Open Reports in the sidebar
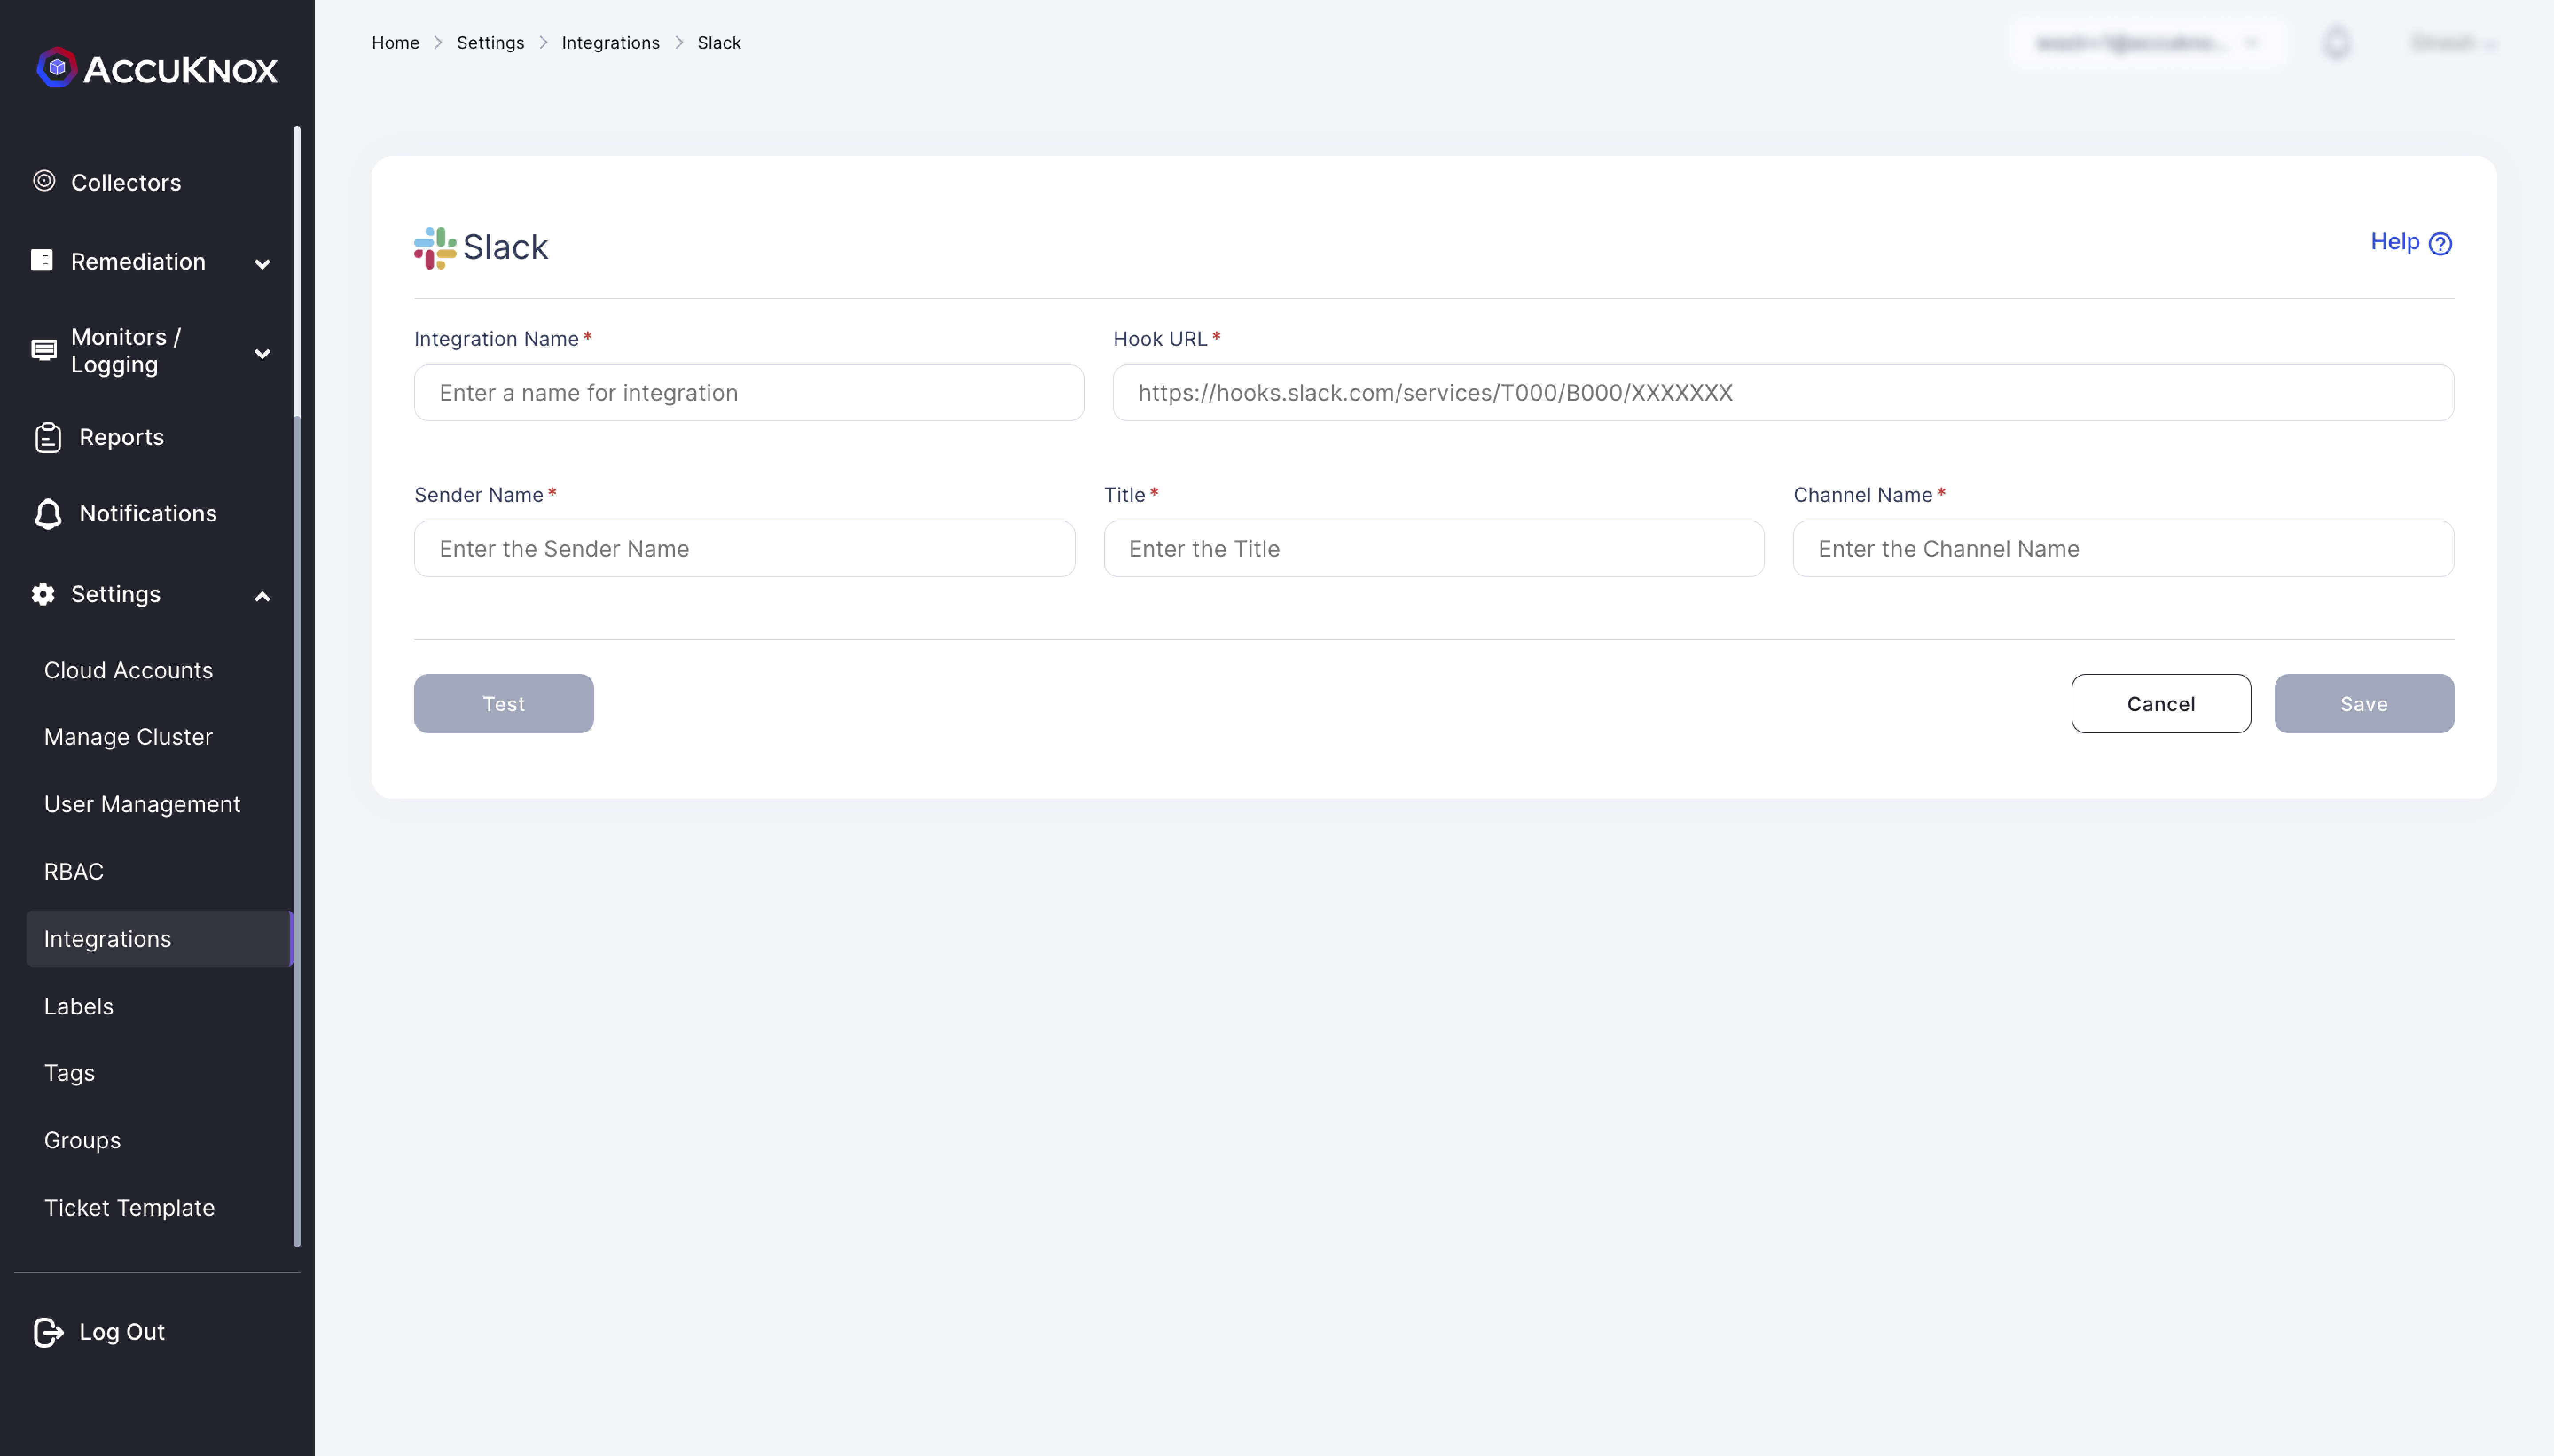The width and height of the screenshot is (2554, 1456). [x=121, y=437]
